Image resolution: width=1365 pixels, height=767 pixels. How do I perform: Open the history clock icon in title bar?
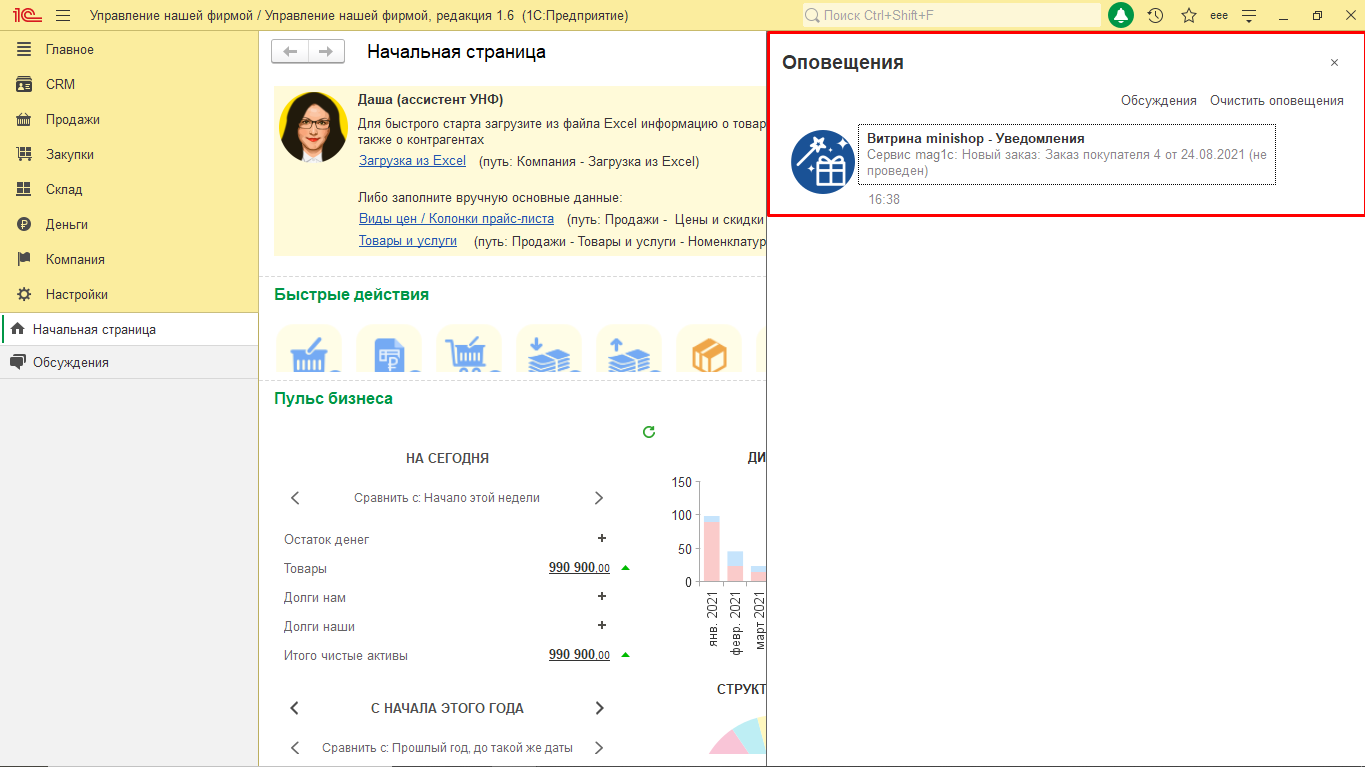pos(1155,16)
